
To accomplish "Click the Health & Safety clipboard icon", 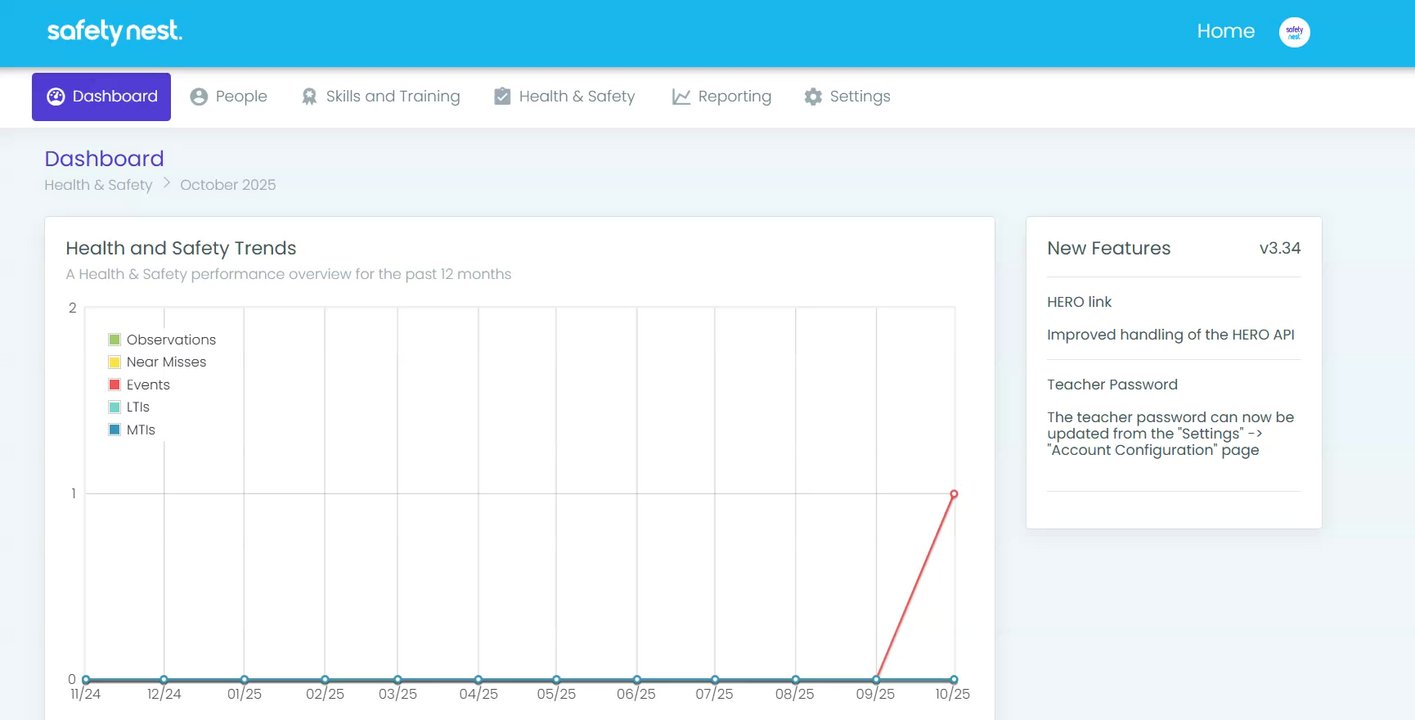I will coord(502,97).
